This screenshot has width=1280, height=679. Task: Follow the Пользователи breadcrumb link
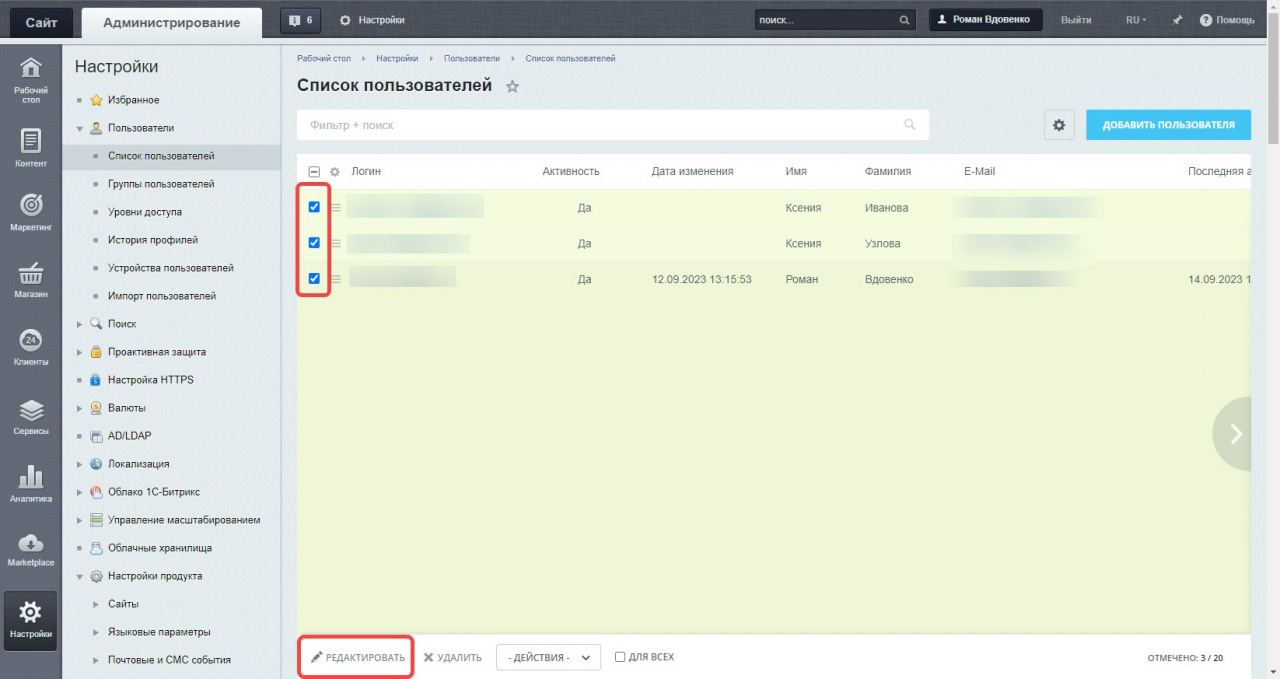[x=472, y=58]
